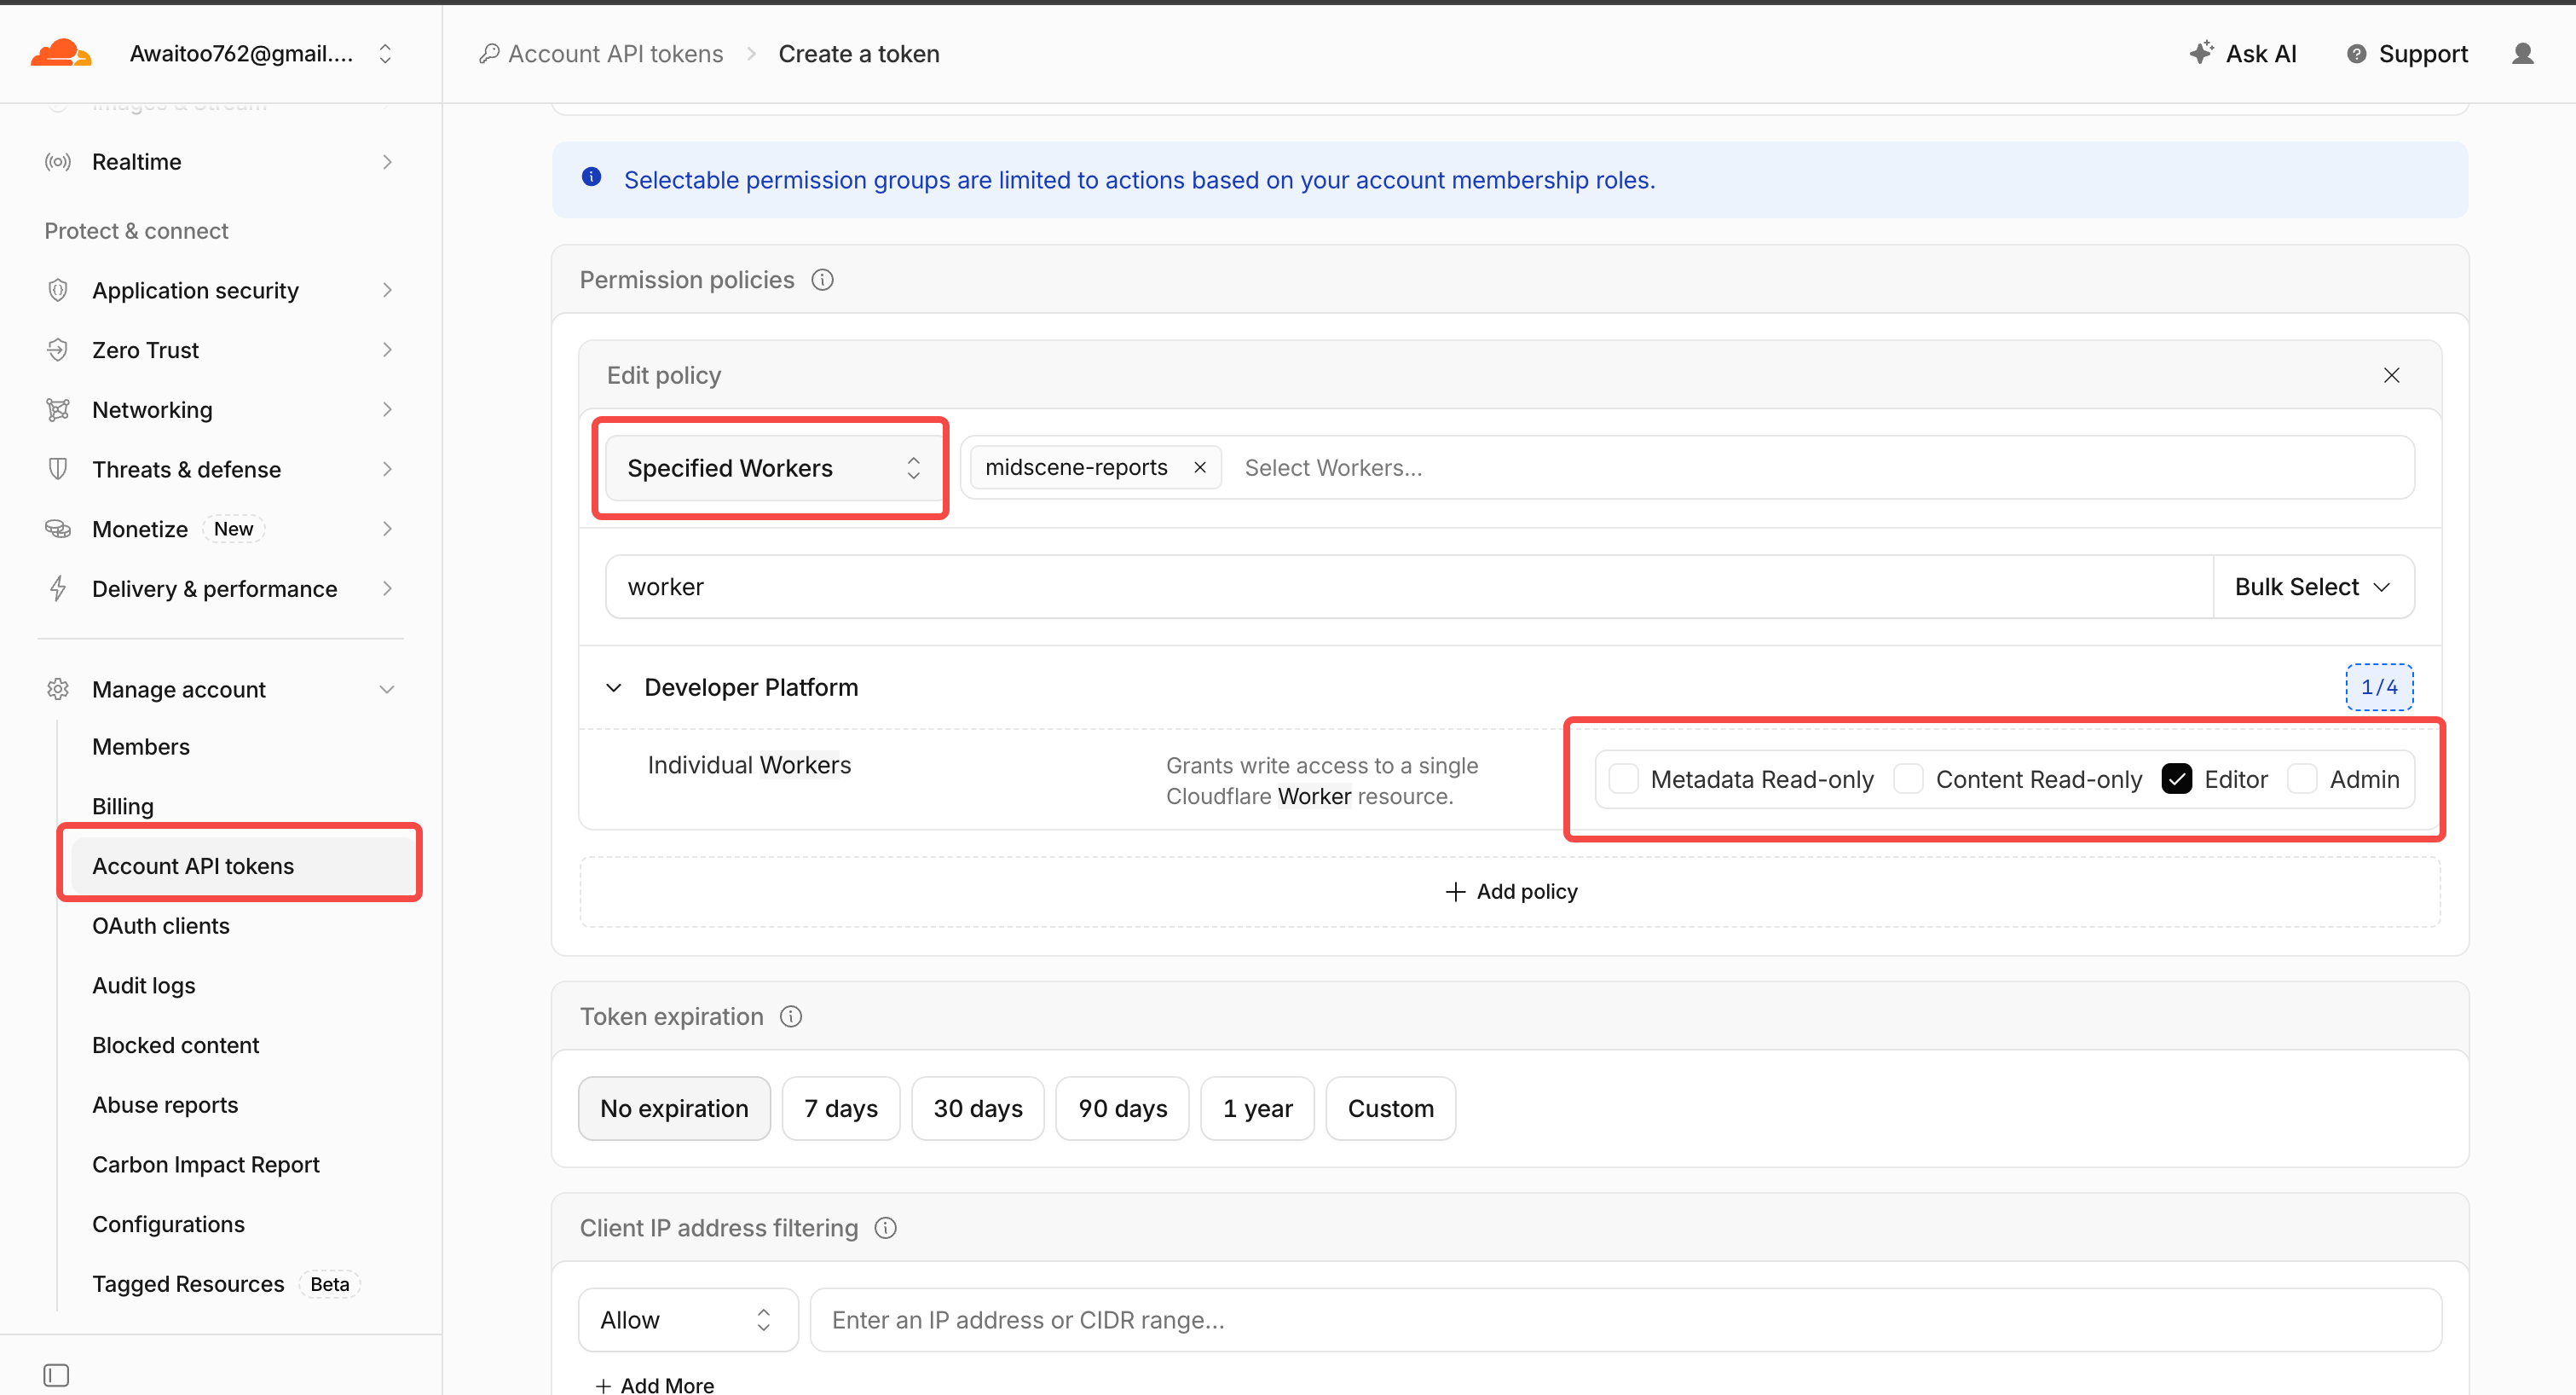Open the user profile icon
This screenshot has width=2576, height=1395.
pyautogui.click(x=2522, y=54)
